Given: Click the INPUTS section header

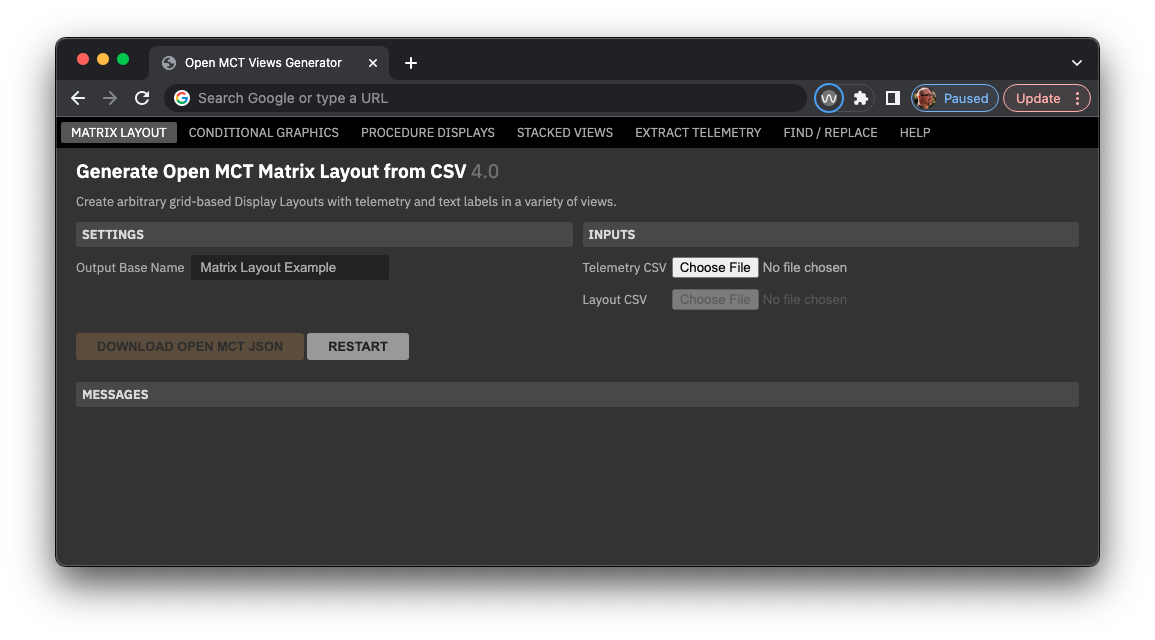Looking at the screenshot, I should pyautogui.click(x=831, y=234).
